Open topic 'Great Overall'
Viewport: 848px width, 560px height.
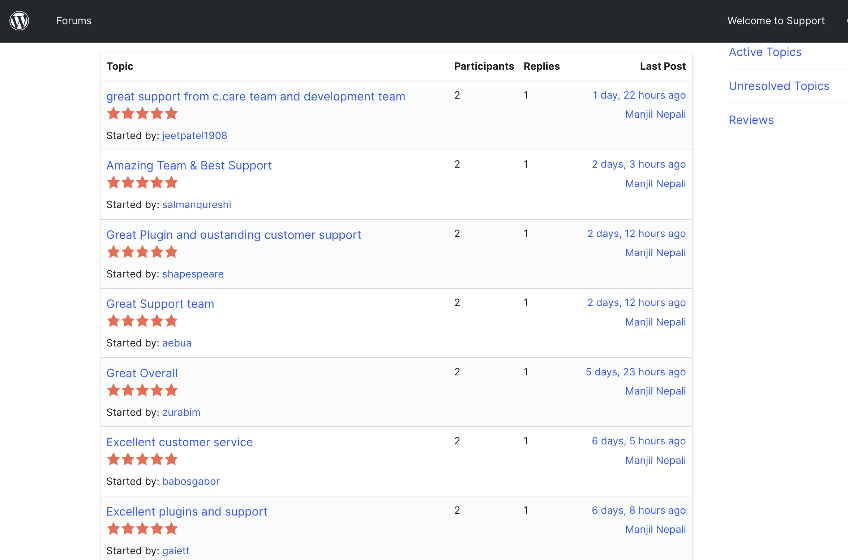point(142,373)
